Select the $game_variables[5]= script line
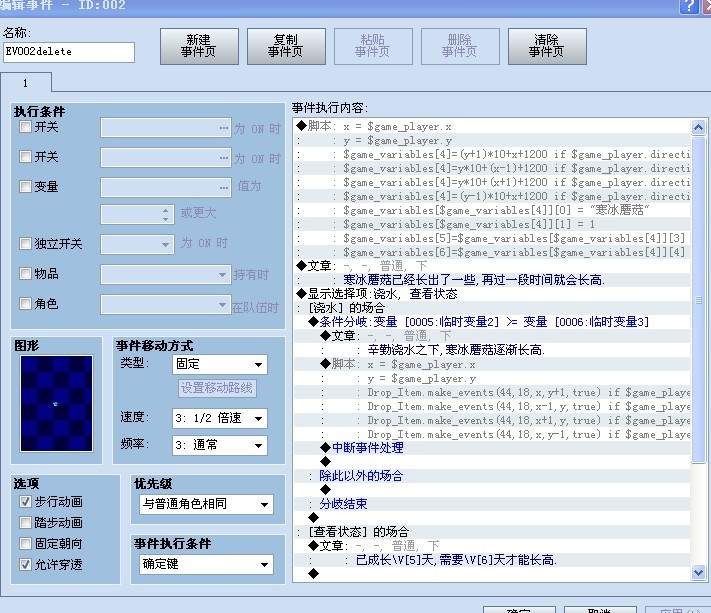The width and height of the screenshot is (711, 613). 492,238
